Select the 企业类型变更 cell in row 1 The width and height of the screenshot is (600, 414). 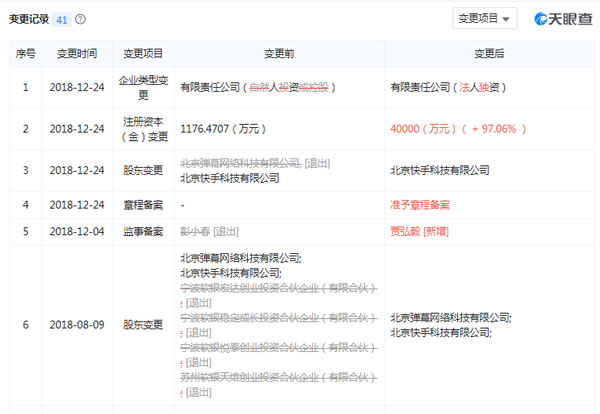(143, 88)
